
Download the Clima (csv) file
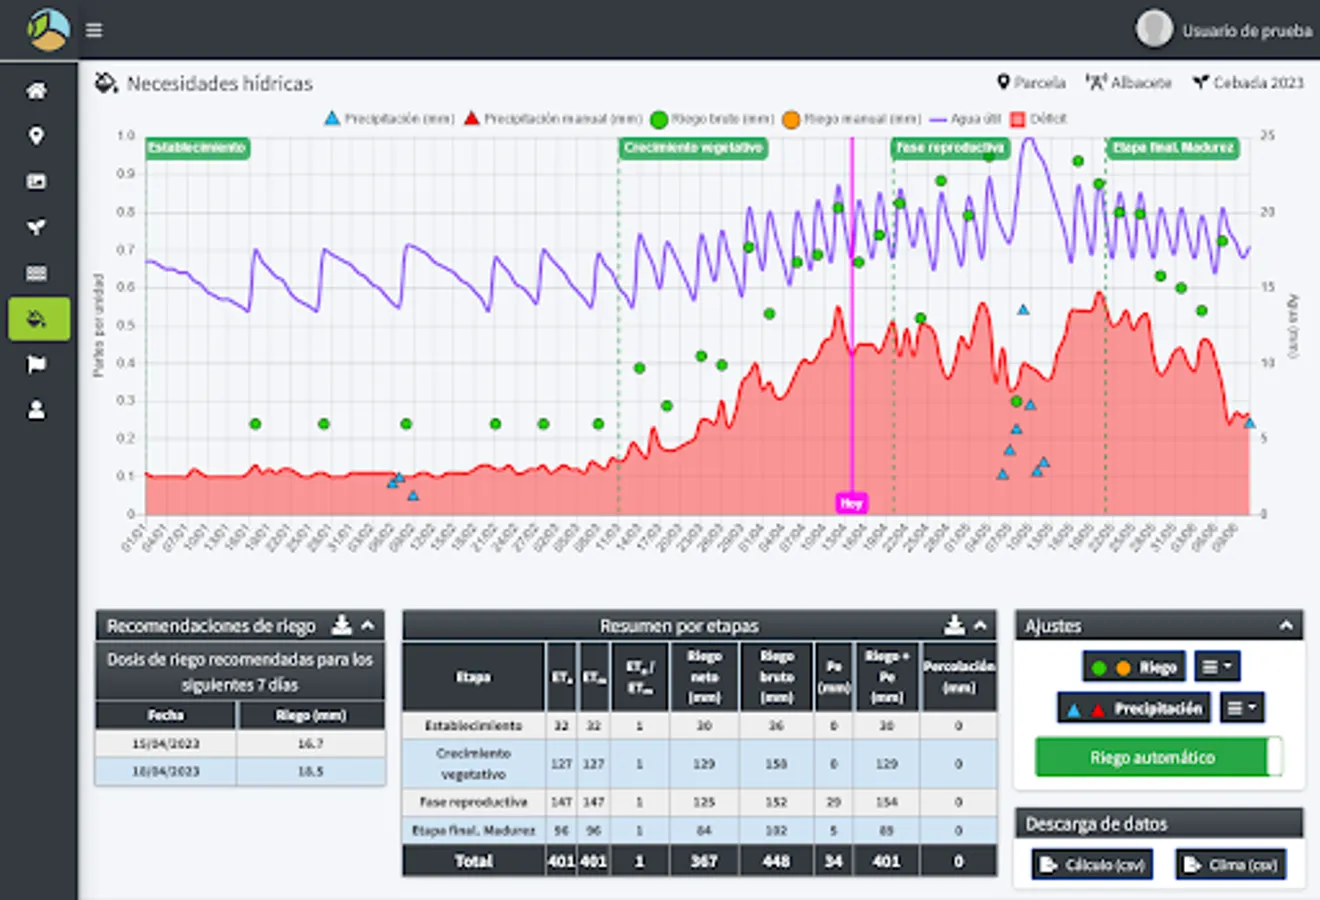[x=1230, y=864]
